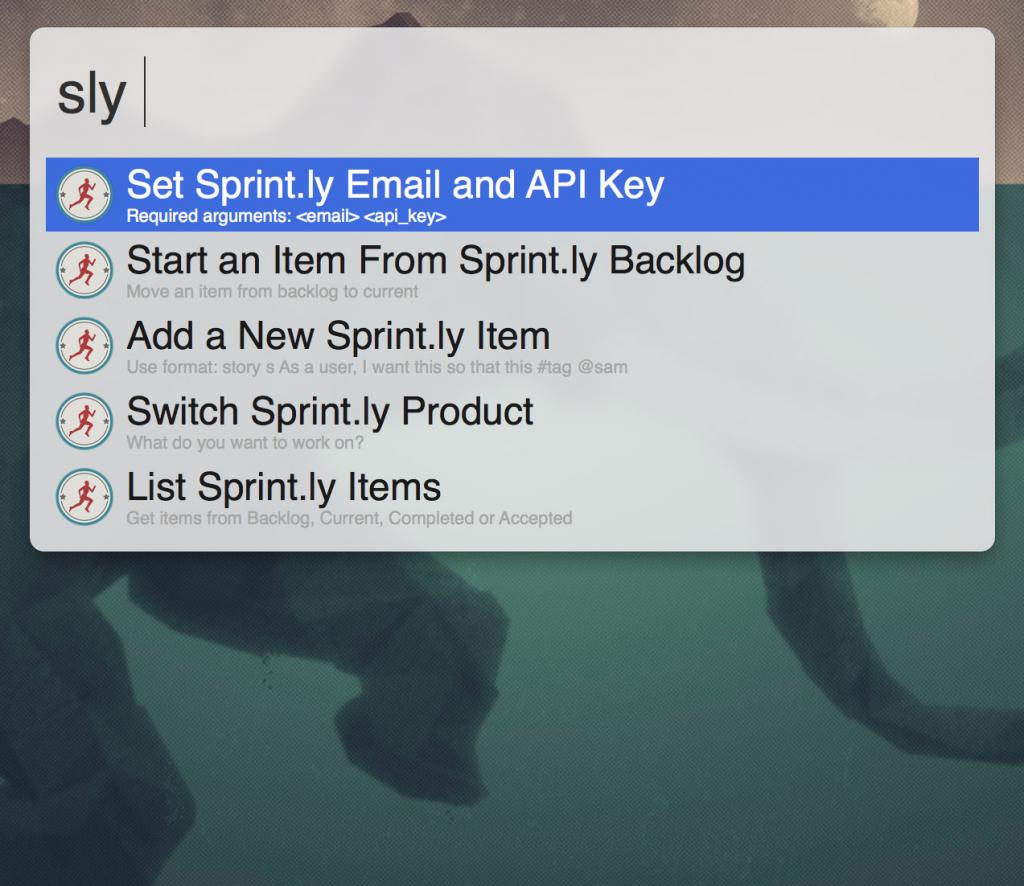This screenshot has width=1024, height=886.
Task: Open the Switch Sprint.ly Product result
Action: pos(330,411)
